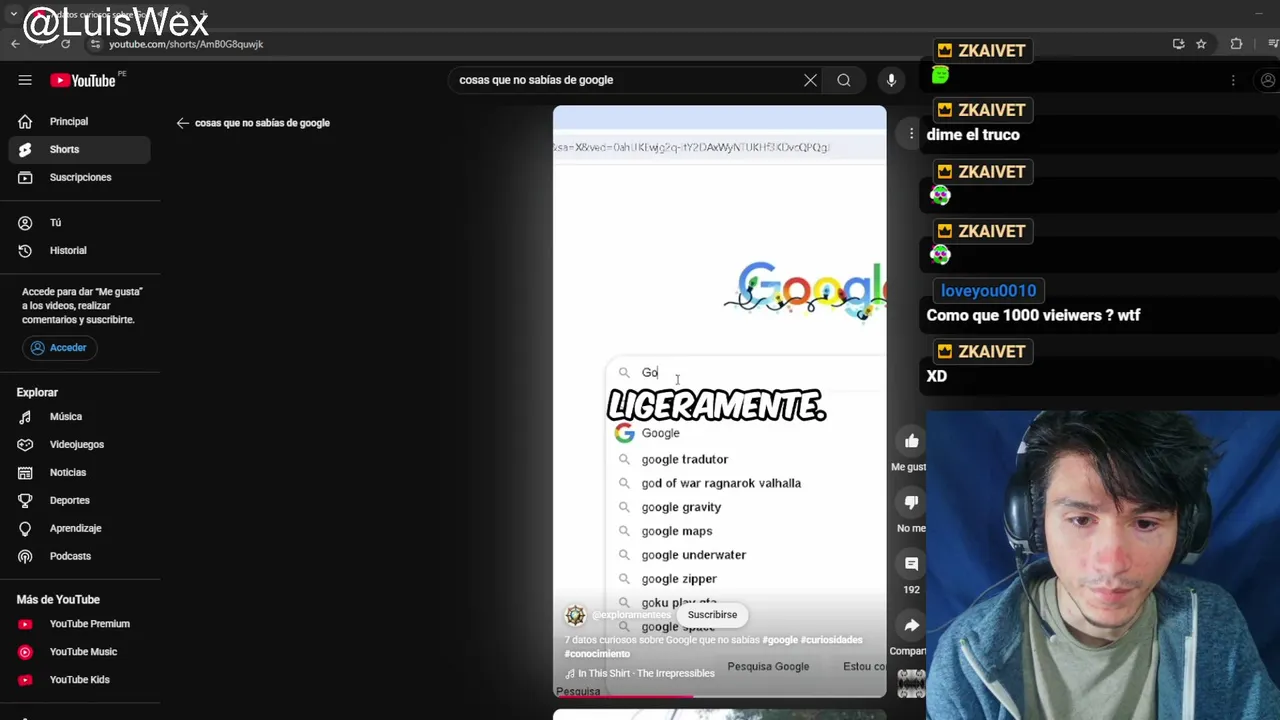The width and height of the screenshot is (1280, 720).
Task: Subscribe with the Suscribirse button
Action: click(x=712, y=615)
